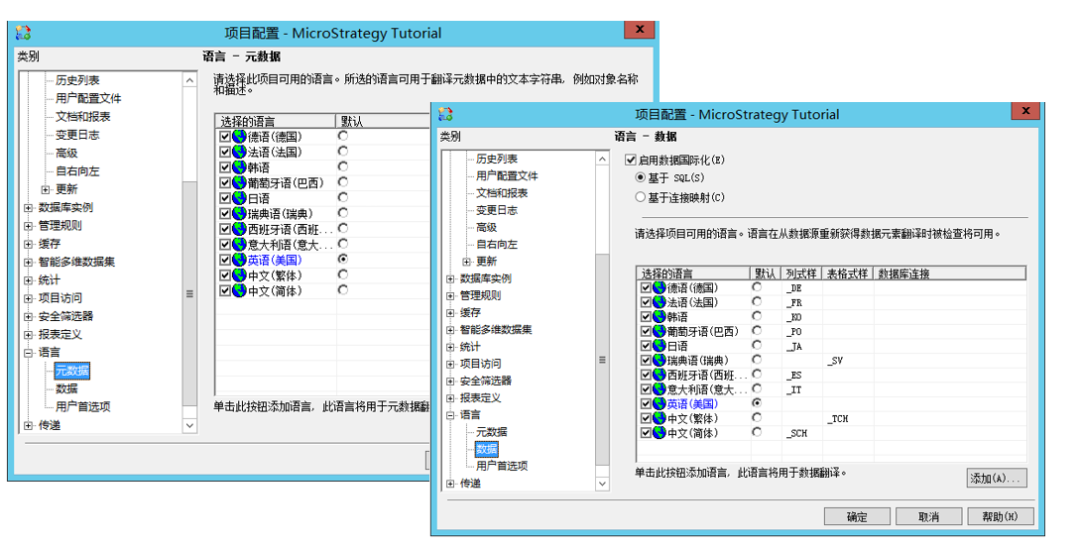The height and width of the screenshot is (547, 1080).
Task: Click globe icon for 日语 in front window
Action: [659, 345]
